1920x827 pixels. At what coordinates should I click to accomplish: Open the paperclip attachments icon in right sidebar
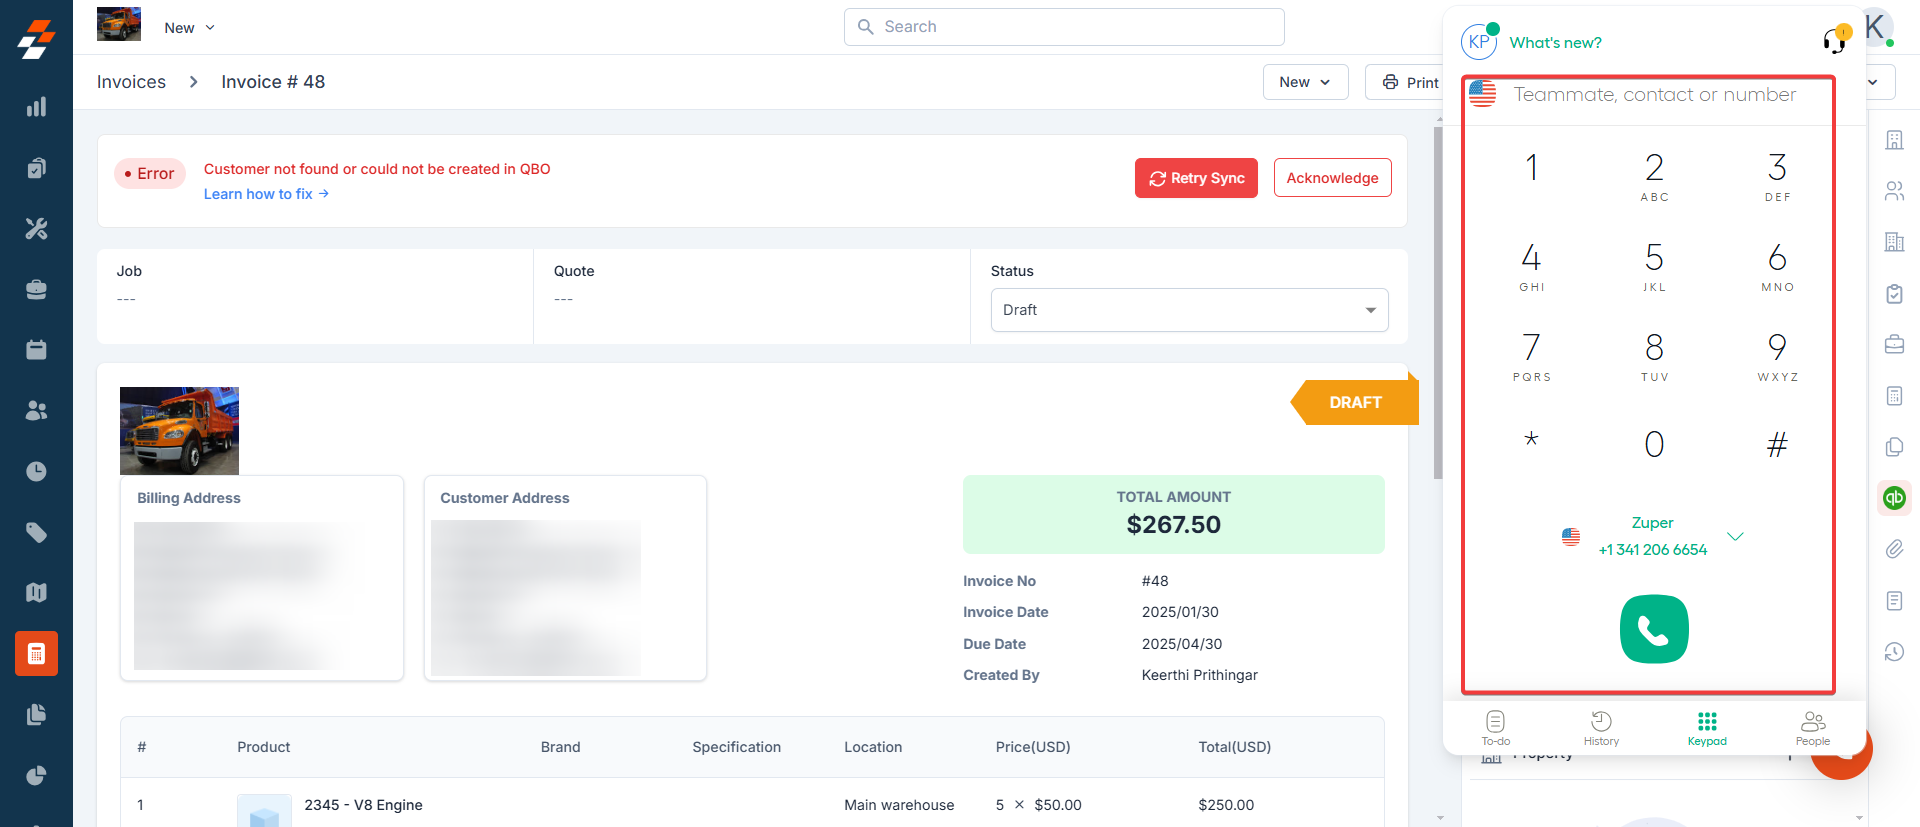(1894, 549)
